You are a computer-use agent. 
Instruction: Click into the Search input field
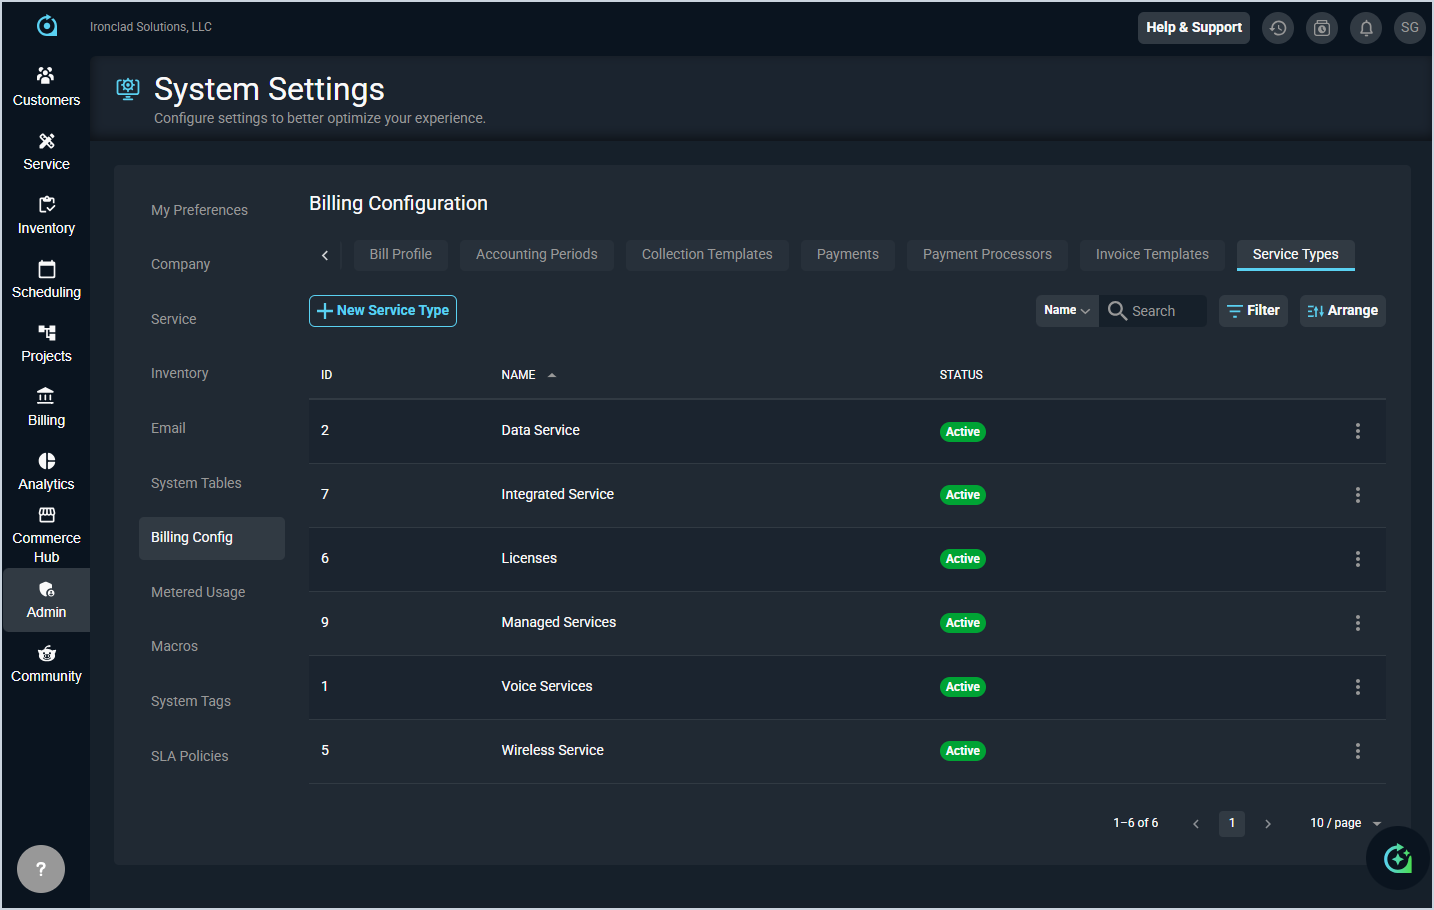pyautogui.click(x=1164, y=311)
